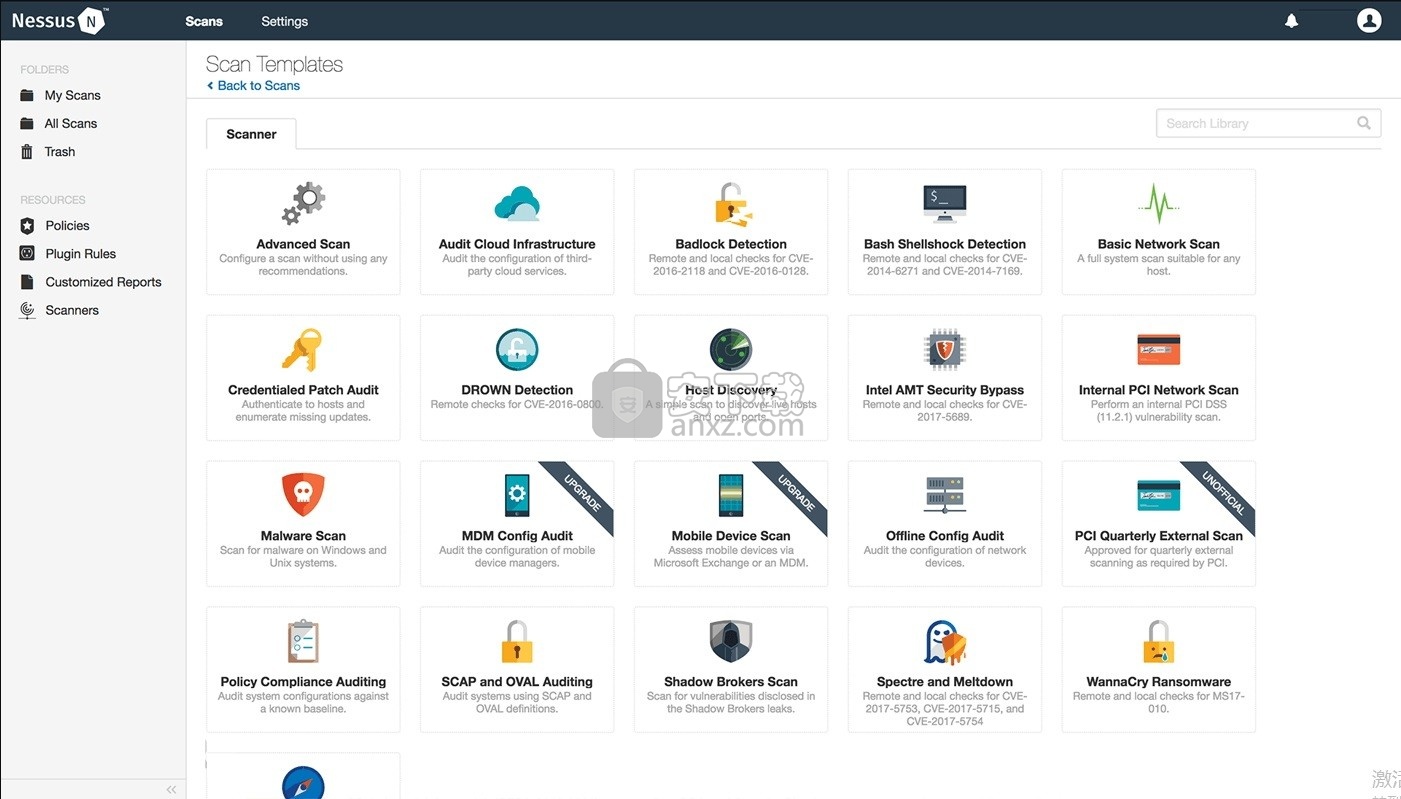Open the Internal PCI Network Scan card icon
This screenshot has width=1401, height=799.
coord(1159,350)
